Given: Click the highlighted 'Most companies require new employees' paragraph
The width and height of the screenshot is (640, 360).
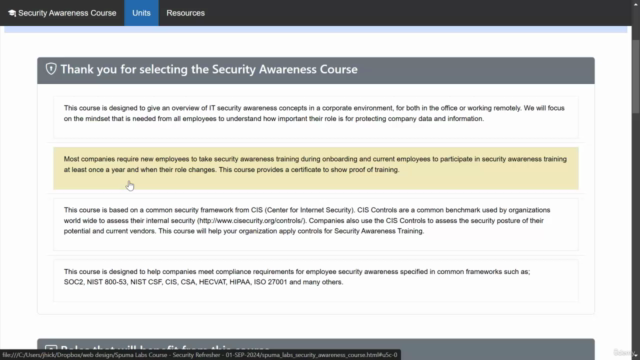Looking at the screenshot, I should coord(316,168).
